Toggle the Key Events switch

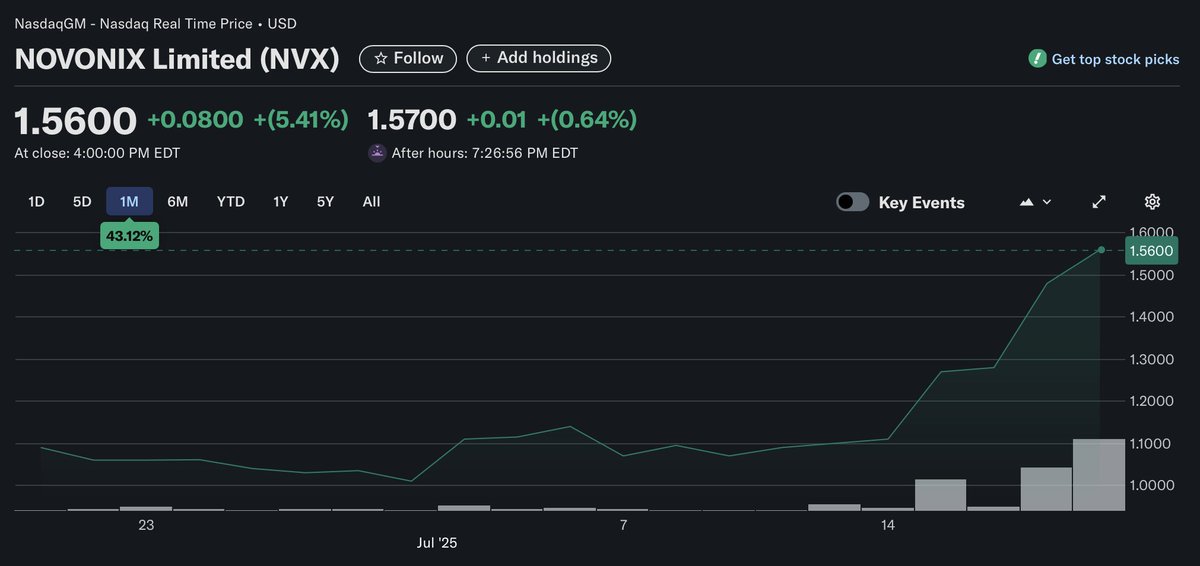point(853,202)
